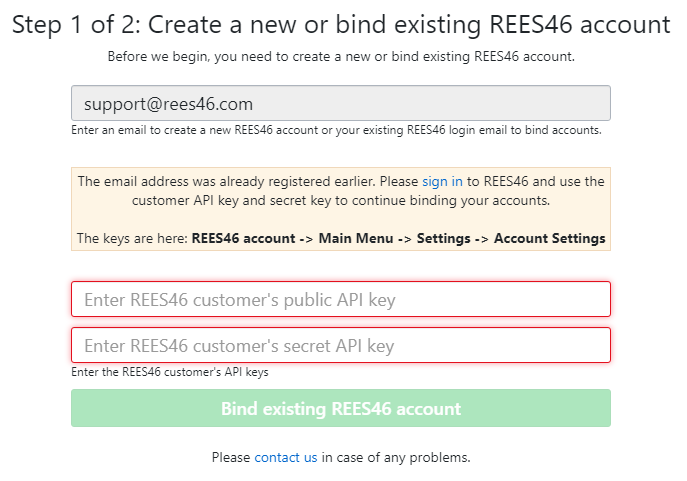This screenshot has width=687, height=481.
Task: Click 'Enter the REES46 customer's API keys' hint
Action: point(170,372)
